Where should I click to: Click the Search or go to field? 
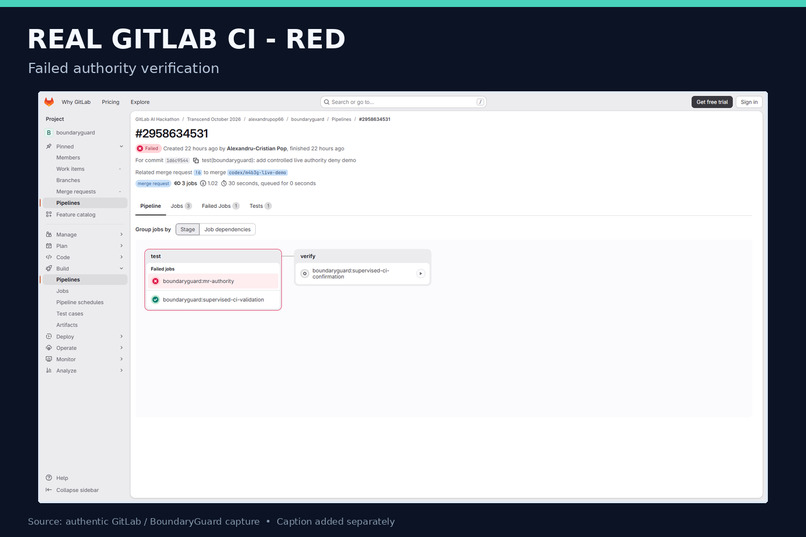pyautogui.click(x=403, y=102)
